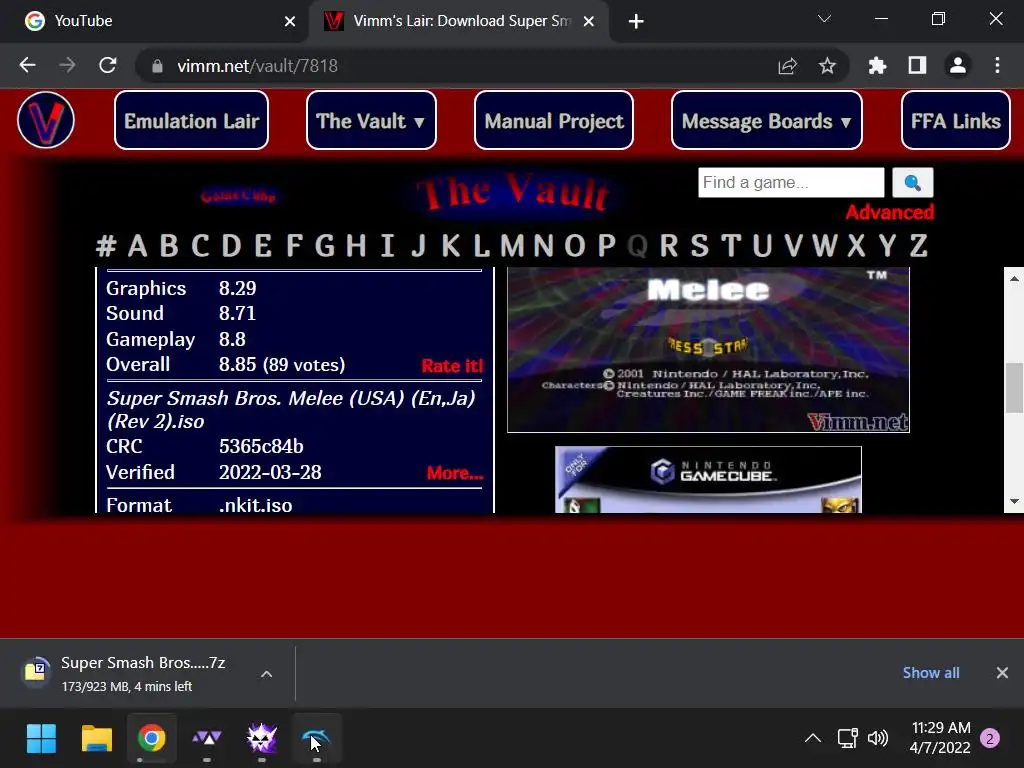Browse games starting with letter U
The width and height of the screenshot is (1024, 768).
[x=762, y=246]
